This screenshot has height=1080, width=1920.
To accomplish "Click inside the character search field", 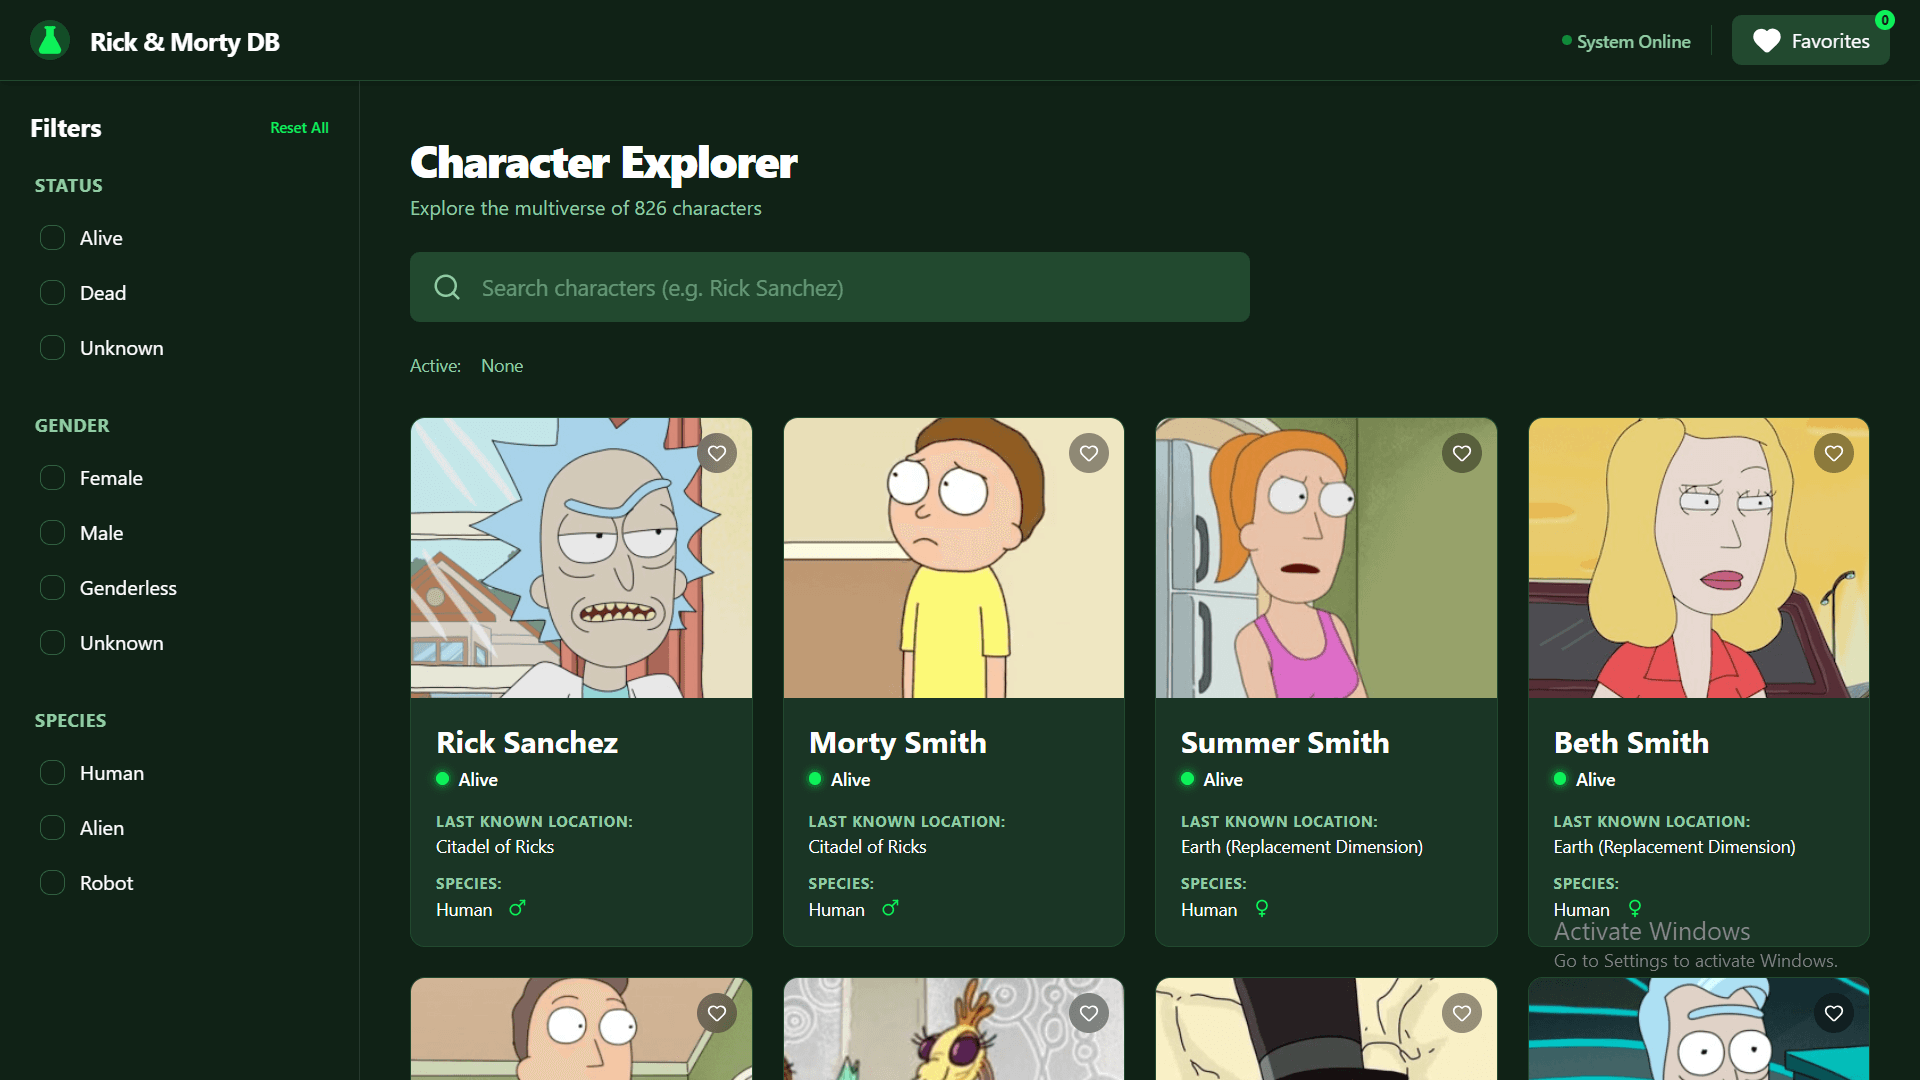I will [830, 287].
